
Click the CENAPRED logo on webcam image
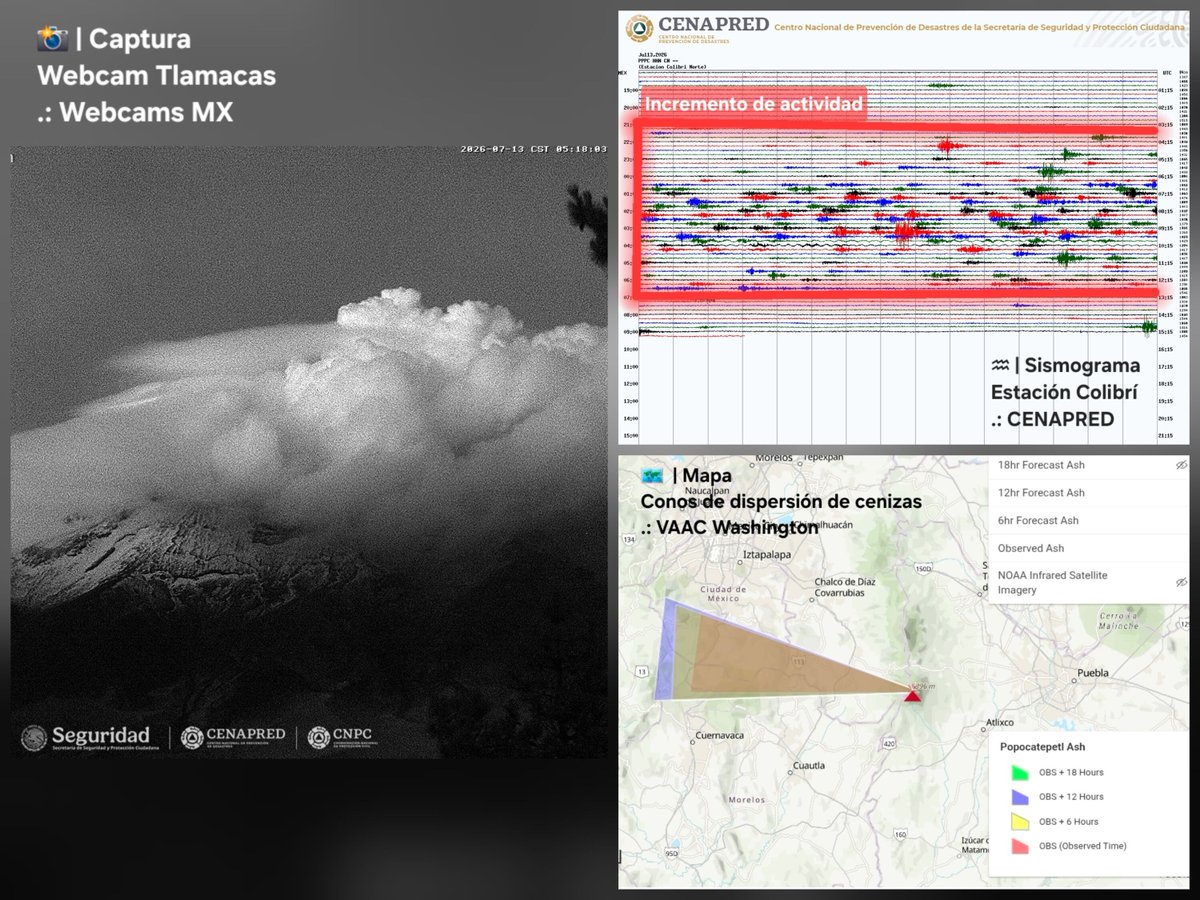click(233, 738)
